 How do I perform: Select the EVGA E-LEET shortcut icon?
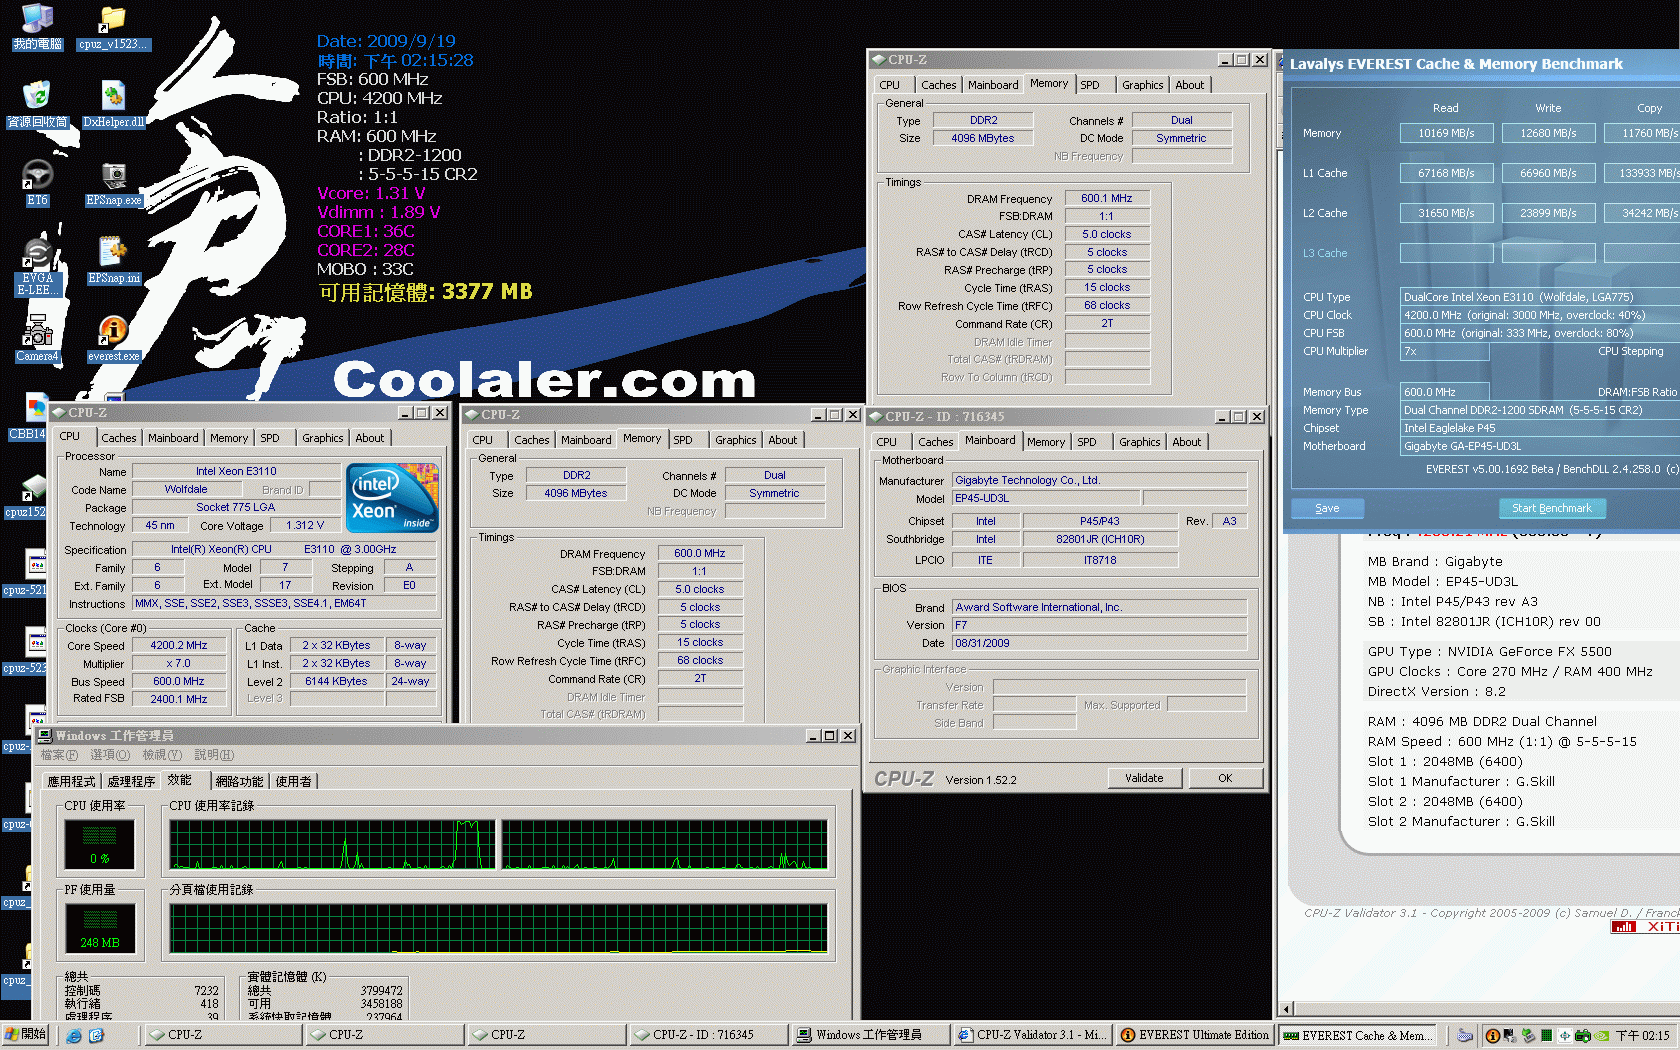pyautogui.click(x=37, y=266)
